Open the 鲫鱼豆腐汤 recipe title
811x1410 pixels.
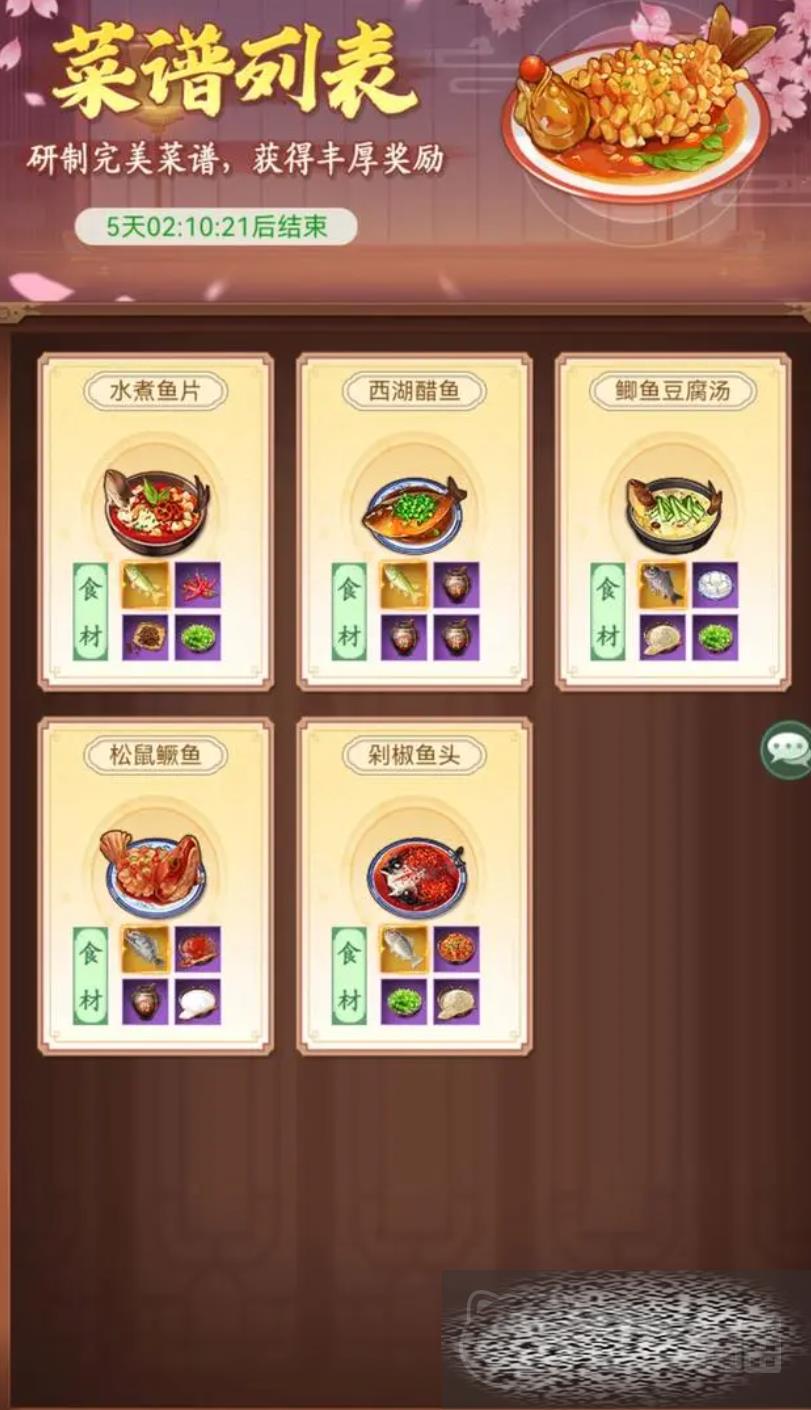point(673,391)
